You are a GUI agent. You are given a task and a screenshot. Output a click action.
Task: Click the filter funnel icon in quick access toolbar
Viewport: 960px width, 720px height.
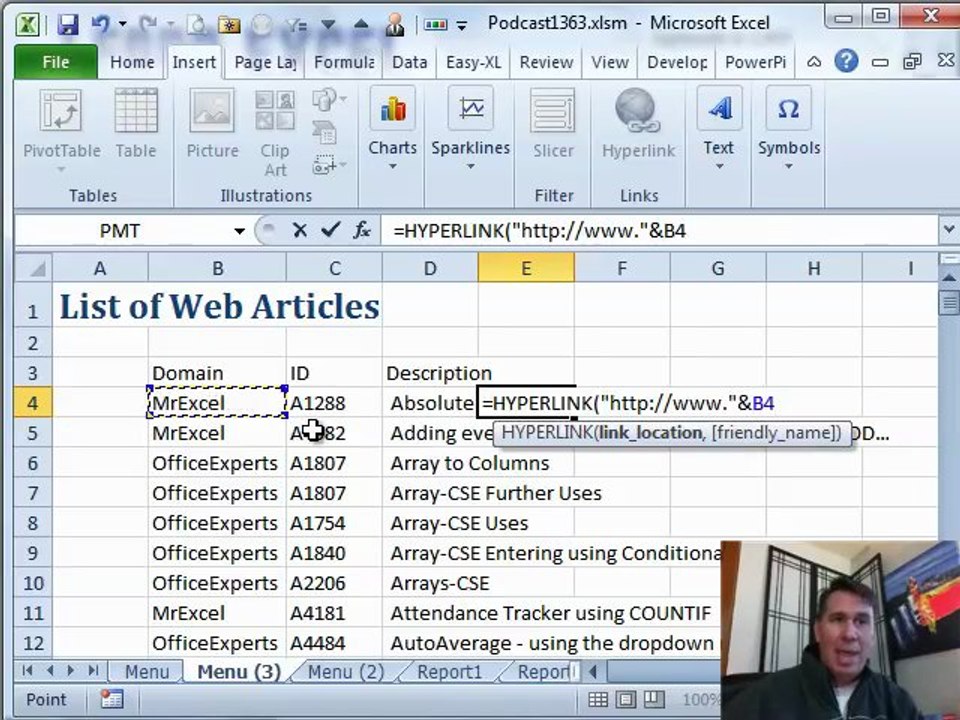(x=297, y=24)
